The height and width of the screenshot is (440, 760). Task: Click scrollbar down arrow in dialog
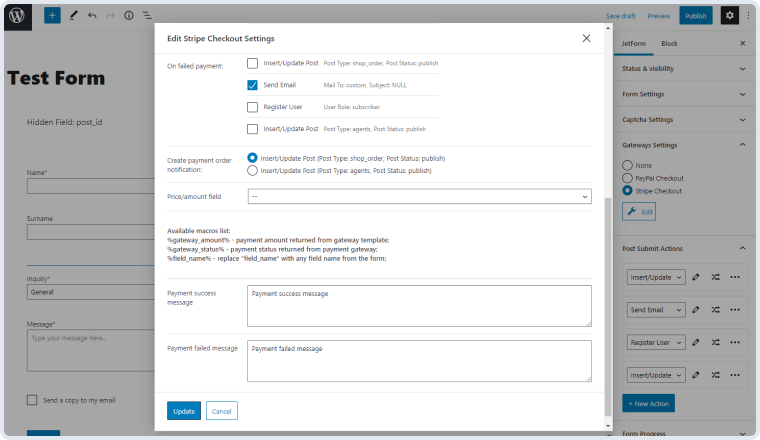coord(608,425)
